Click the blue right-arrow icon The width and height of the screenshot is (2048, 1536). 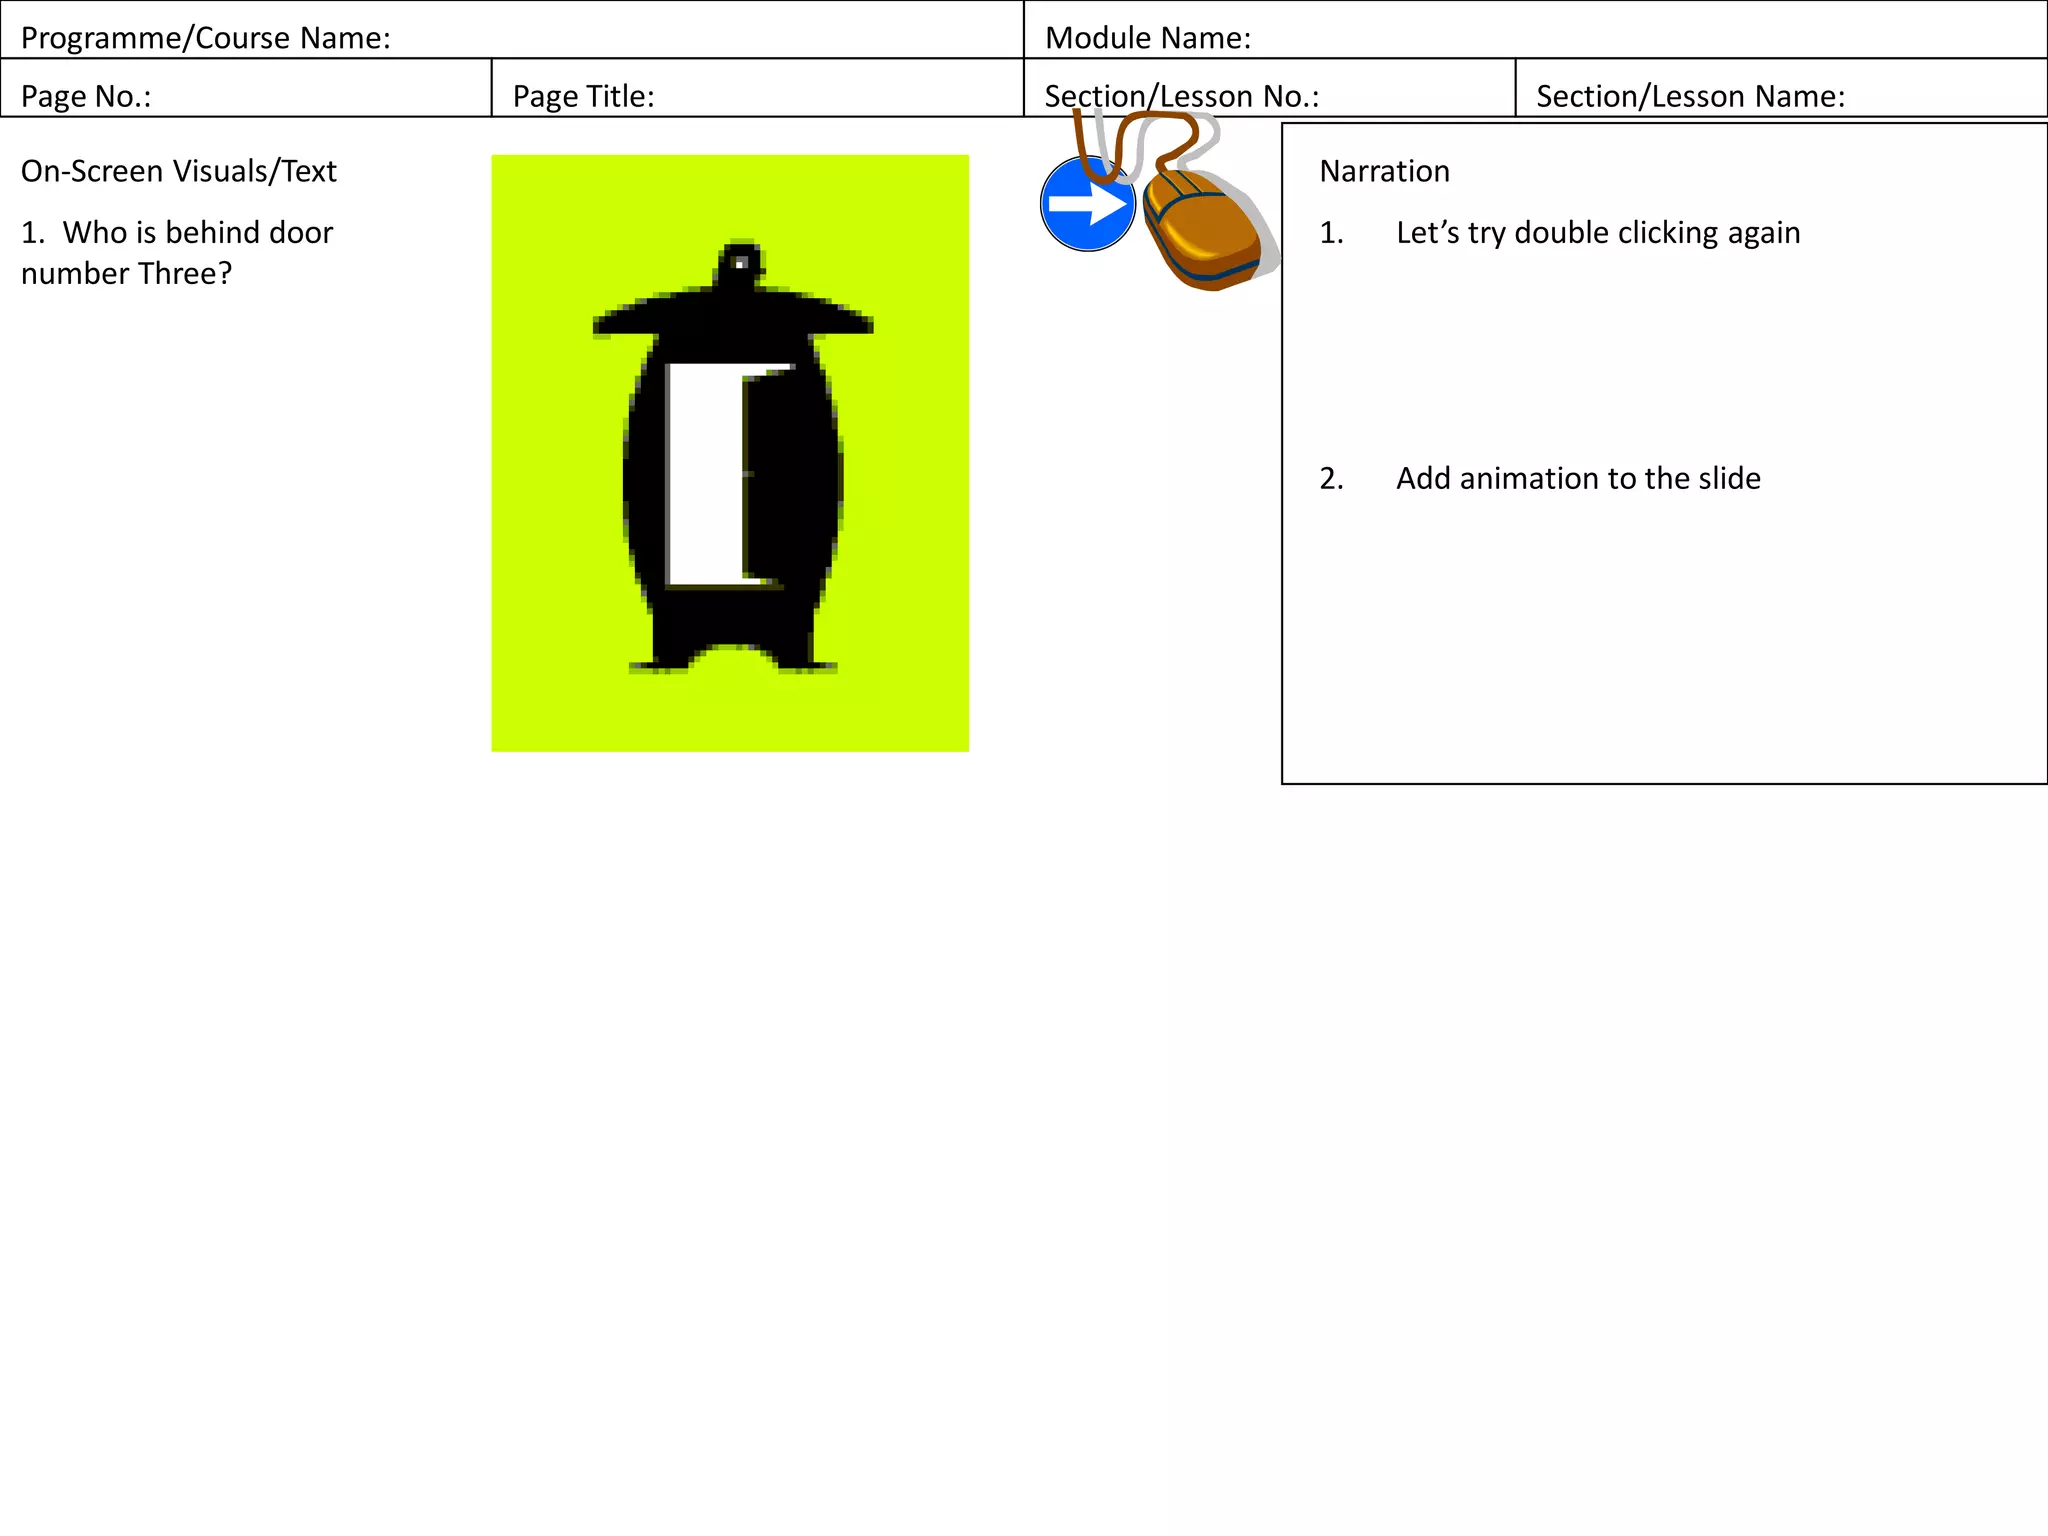(1088, 204)
